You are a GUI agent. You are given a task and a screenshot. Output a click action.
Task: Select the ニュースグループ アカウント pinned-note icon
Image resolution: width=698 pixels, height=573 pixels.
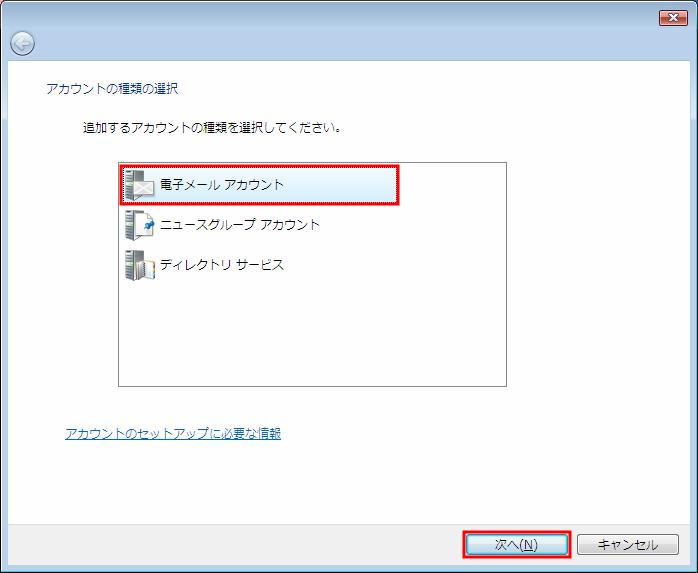[x=140, y=225]
